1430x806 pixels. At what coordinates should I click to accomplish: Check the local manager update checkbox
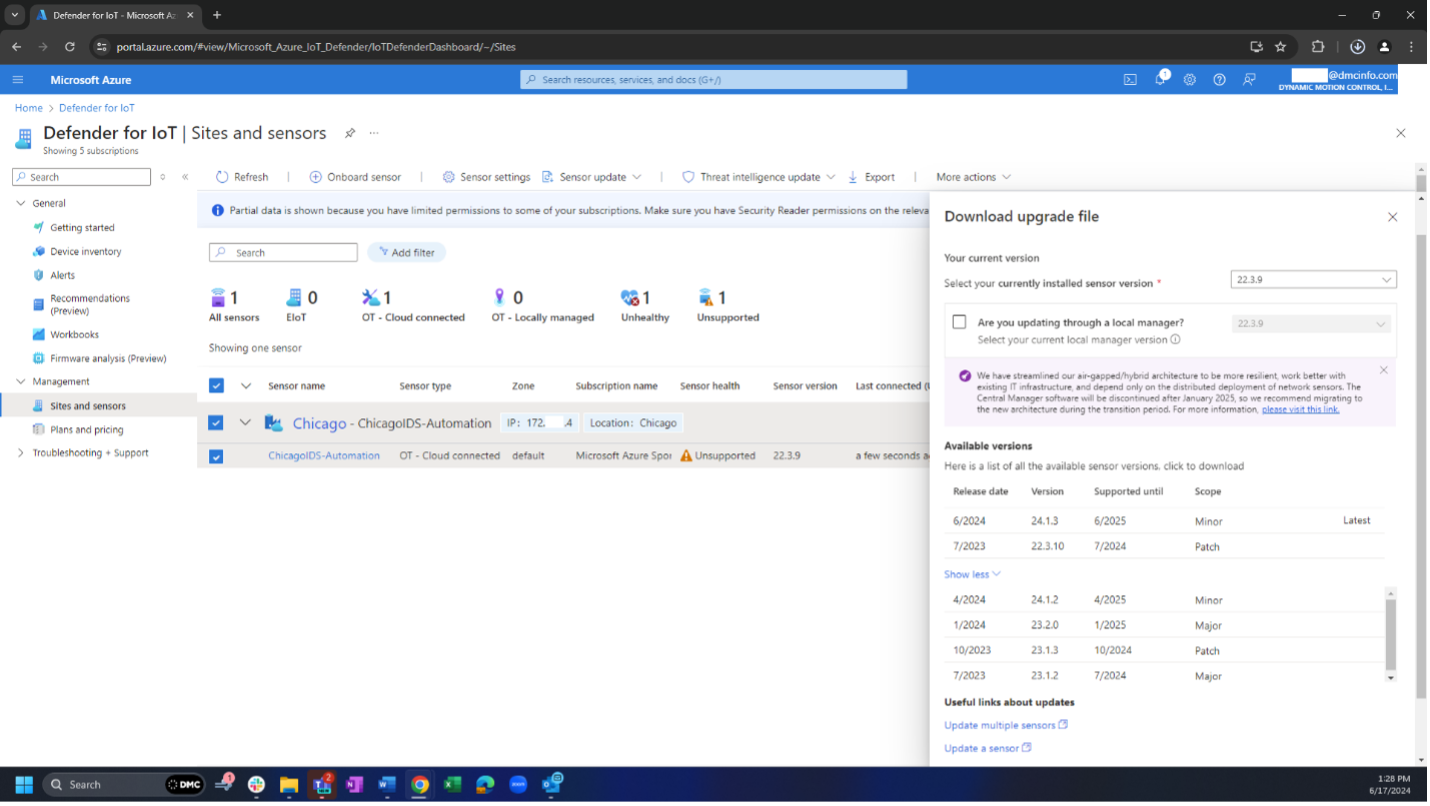(959, 322)
